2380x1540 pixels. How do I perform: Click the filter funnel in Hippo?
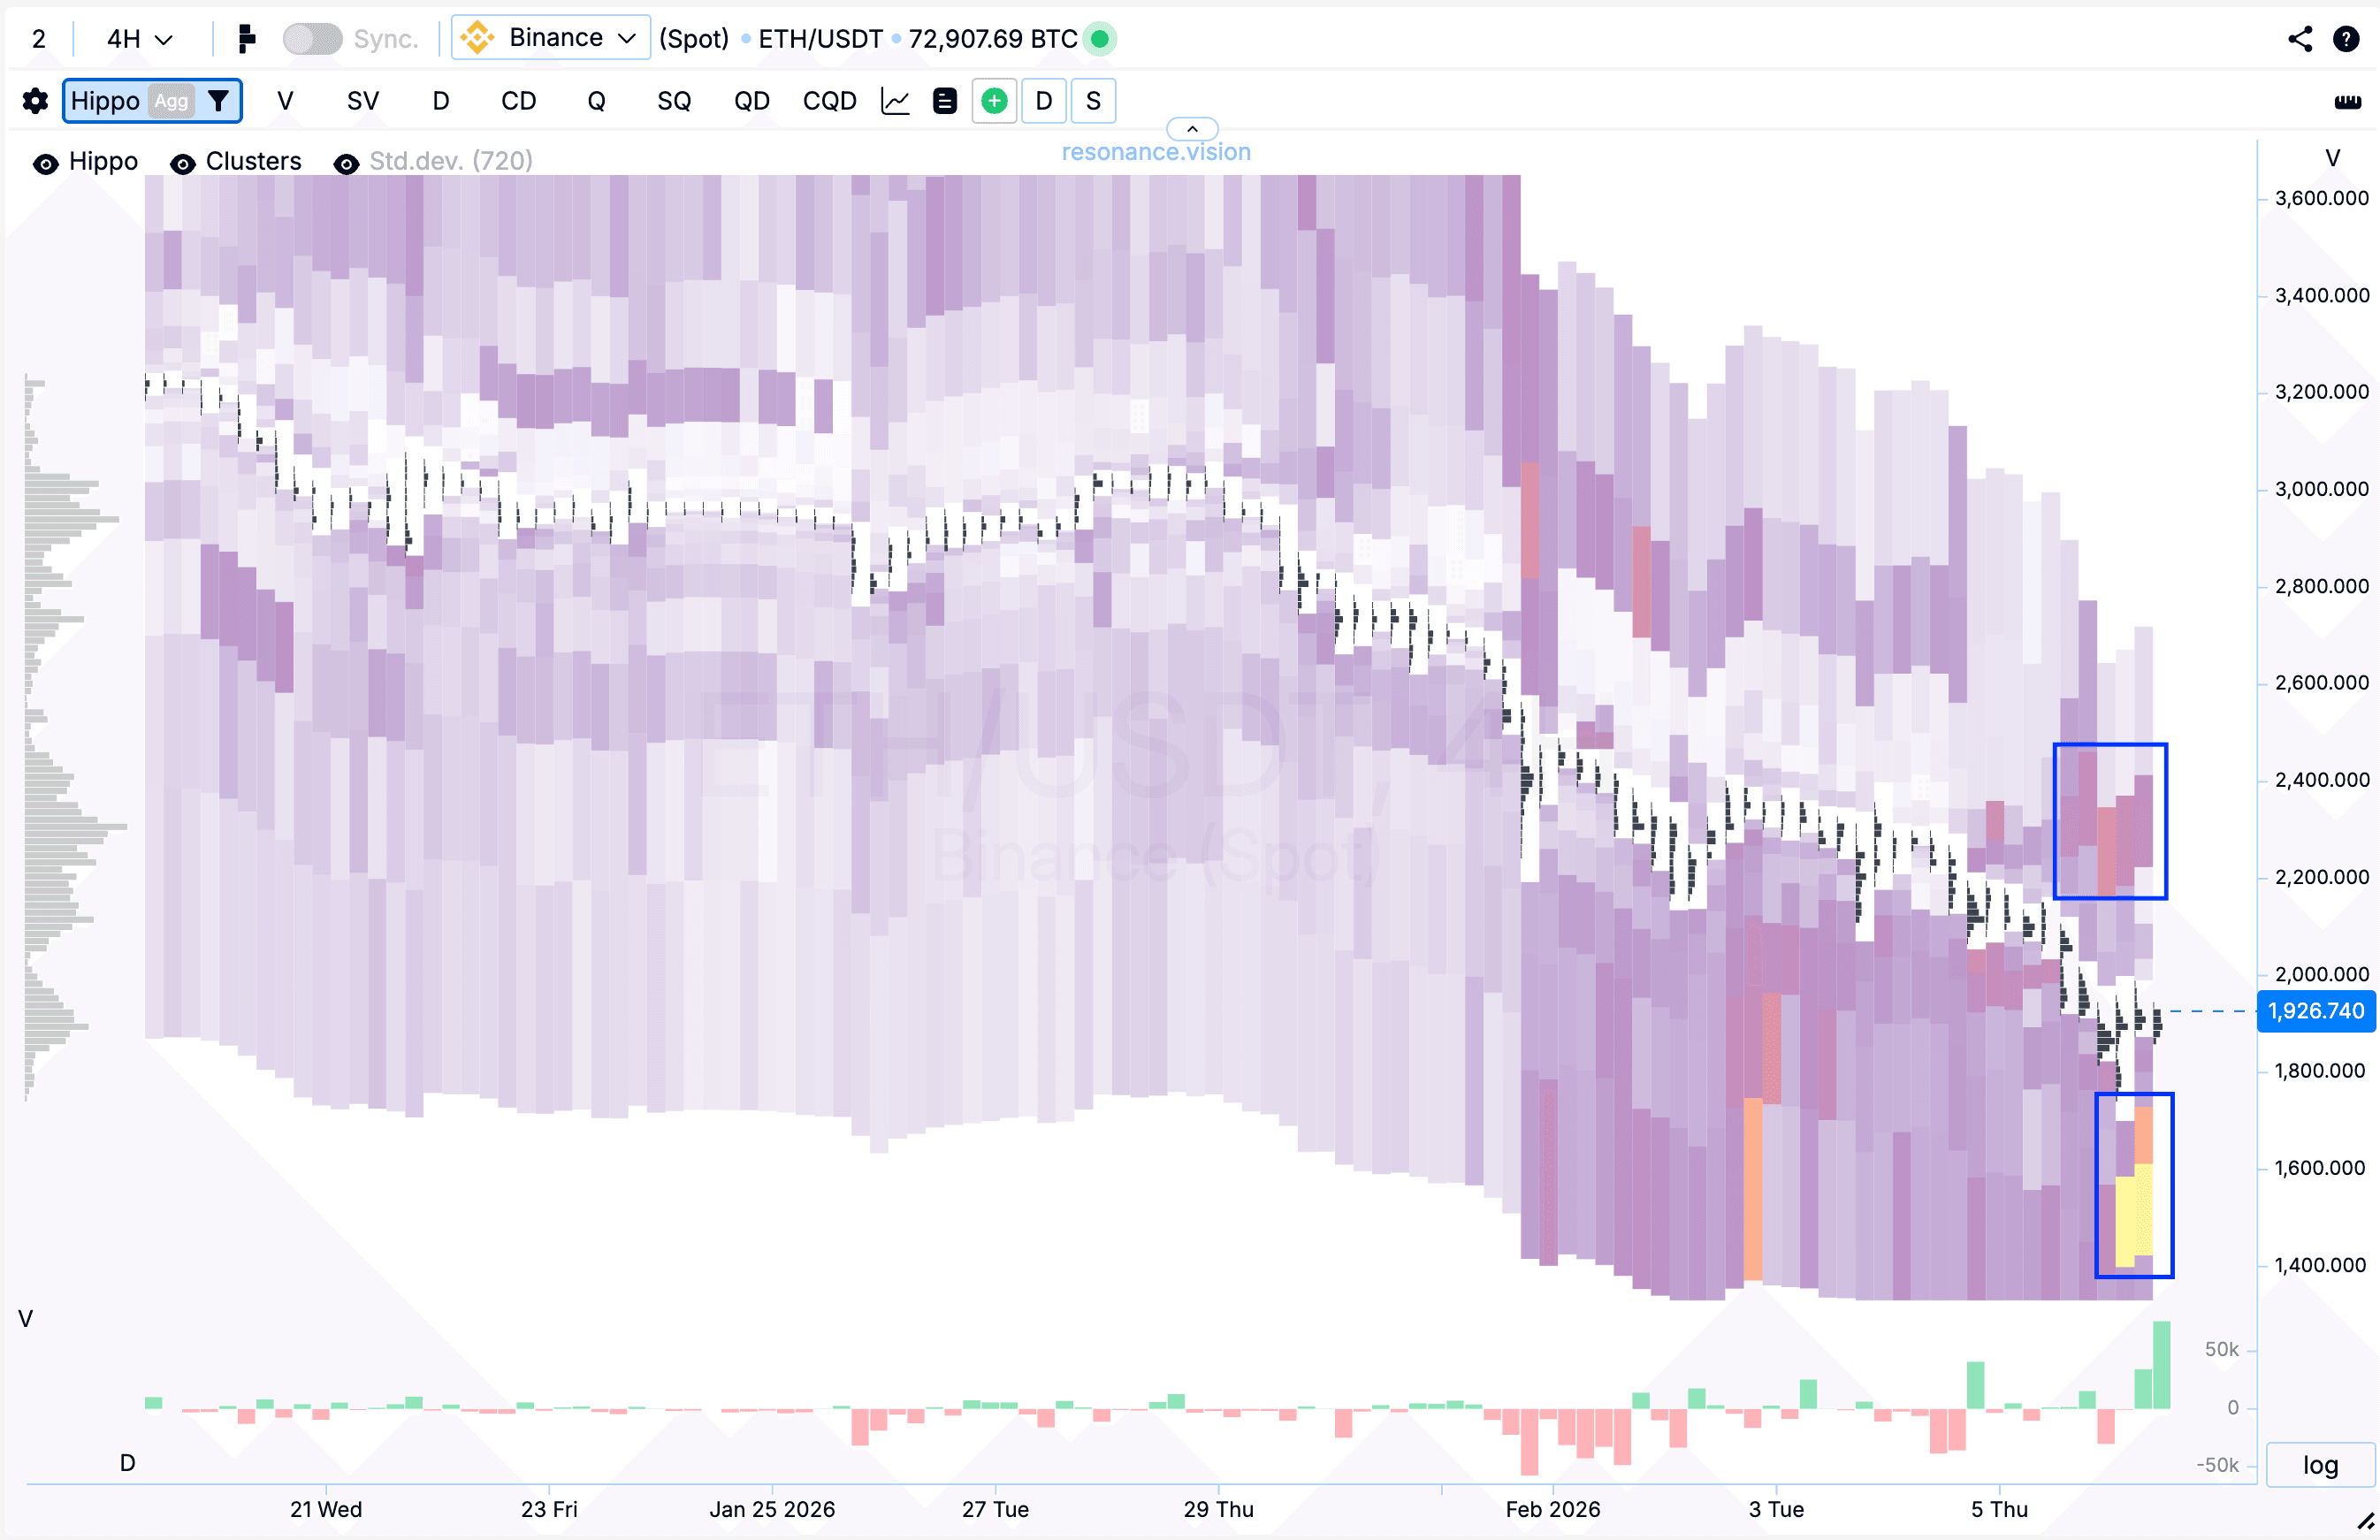tap(218, 101)
